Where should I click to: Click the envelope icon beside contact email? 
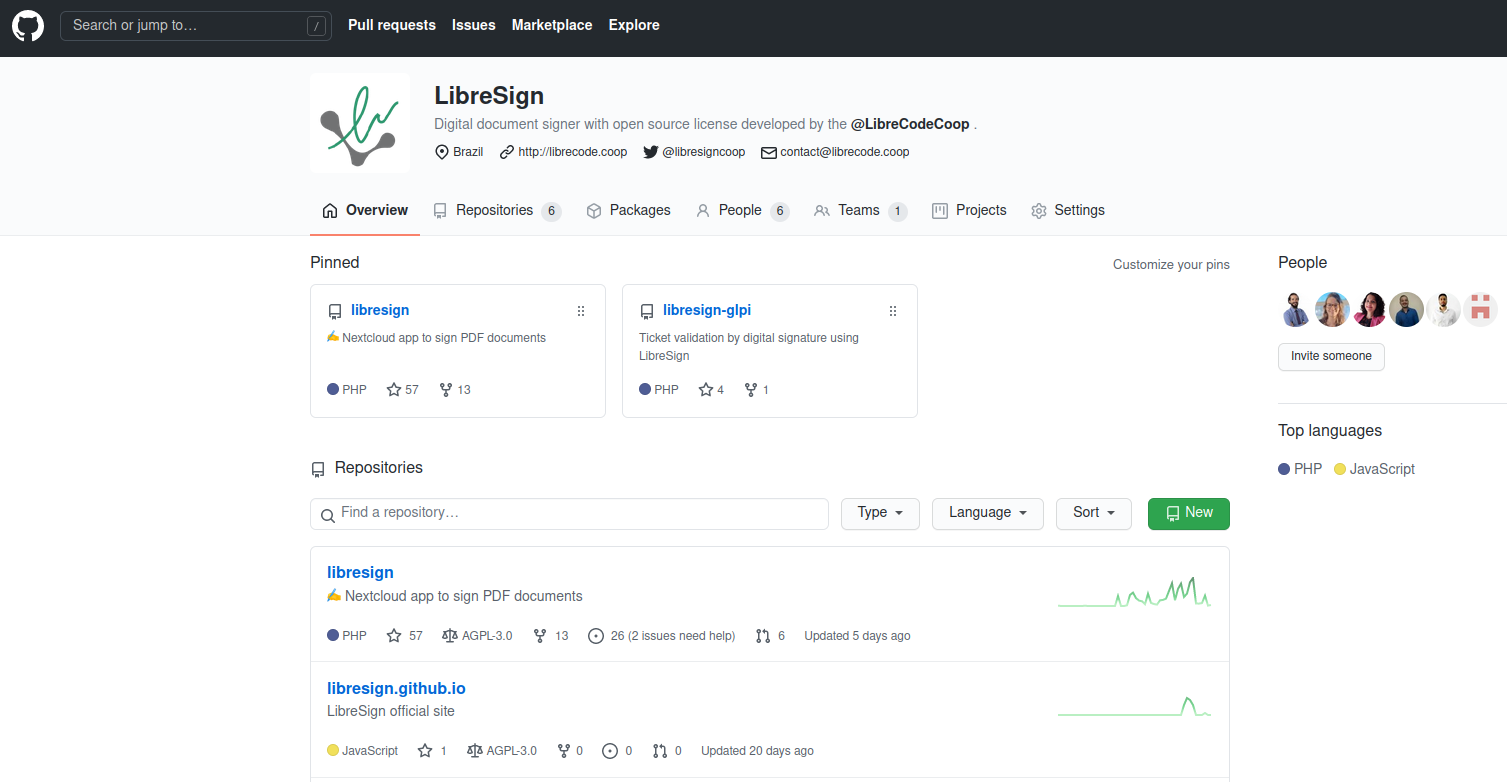pos(769,153)
